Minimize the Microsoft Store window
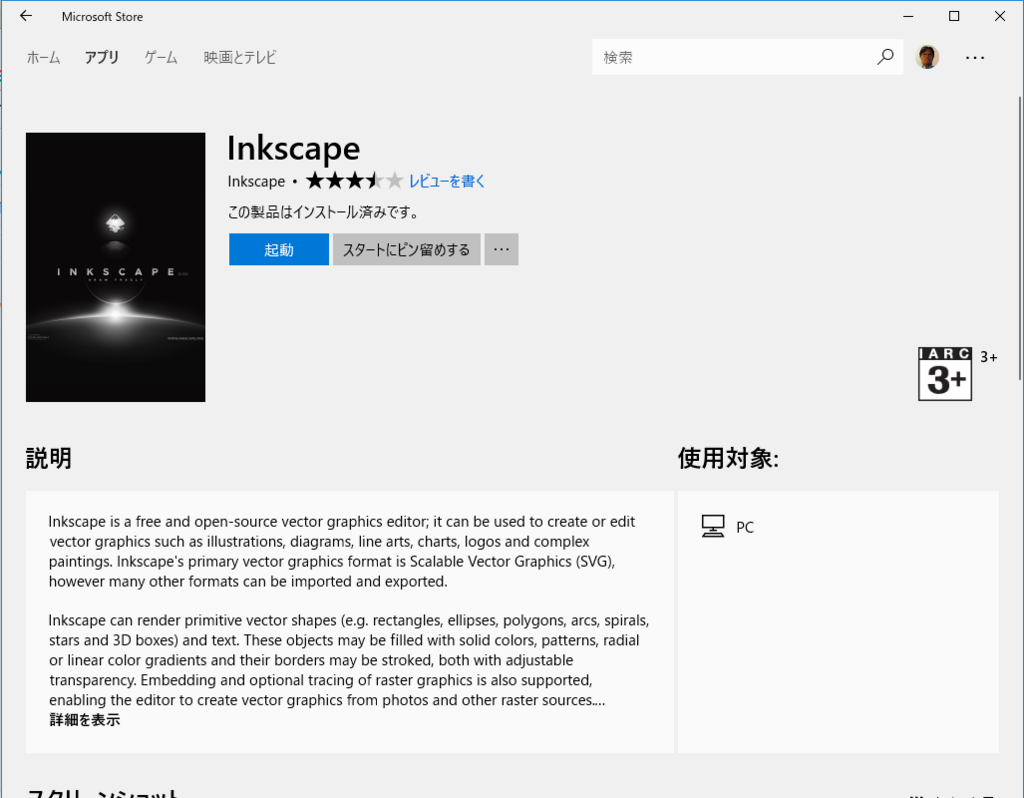 (908, 16)
